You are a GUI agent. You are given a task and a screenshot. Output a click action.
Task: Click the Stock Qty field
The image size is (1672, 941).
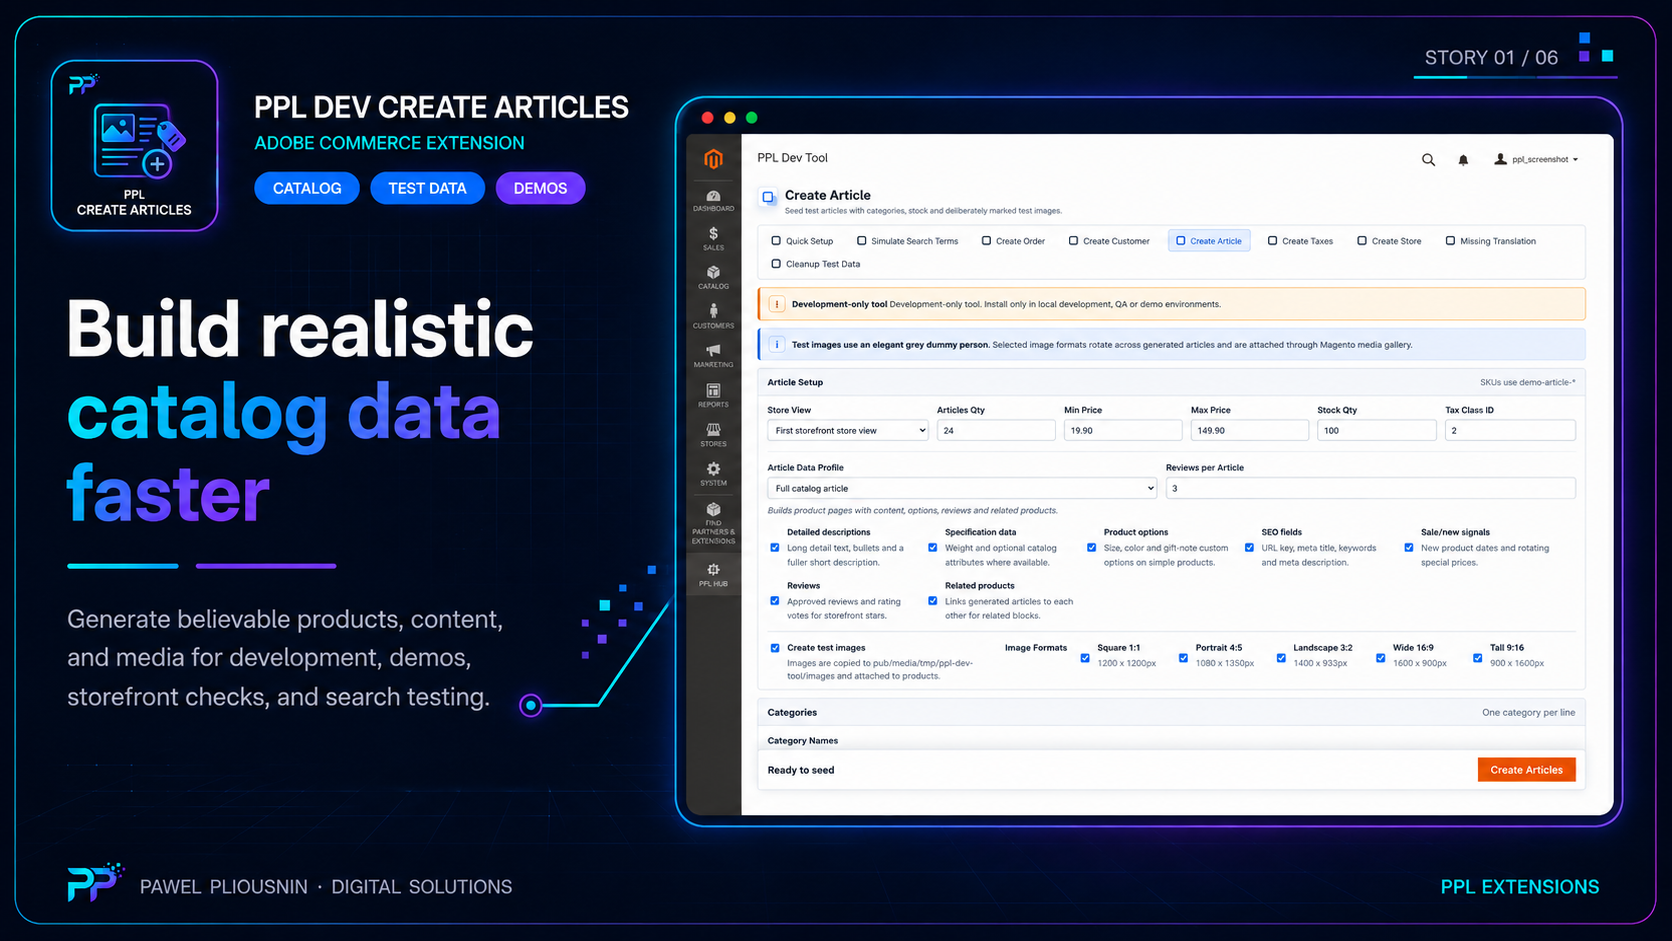point(1377,431)
